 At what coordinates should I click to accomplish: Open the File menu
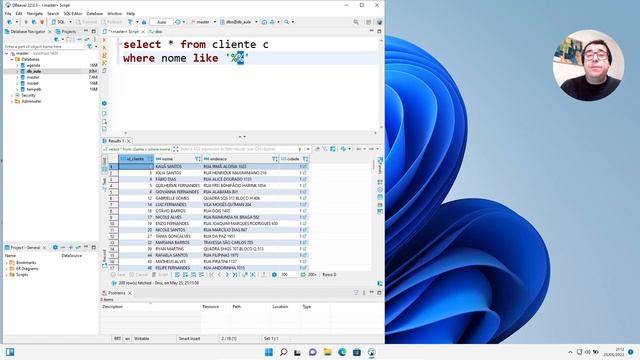tap(8, 13)
